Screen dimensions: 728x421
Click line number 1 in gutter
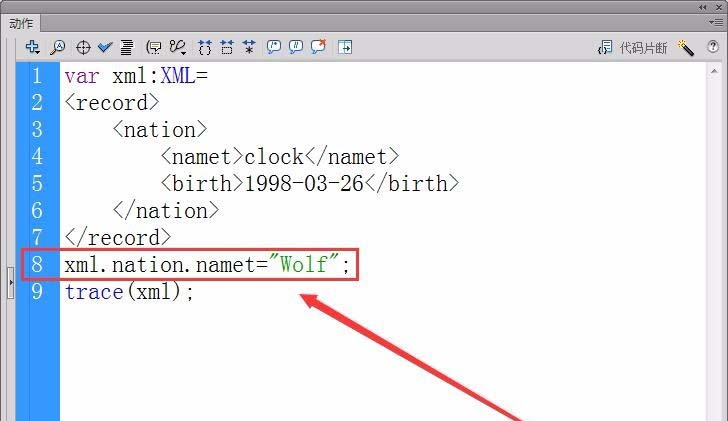coord(37,76)
